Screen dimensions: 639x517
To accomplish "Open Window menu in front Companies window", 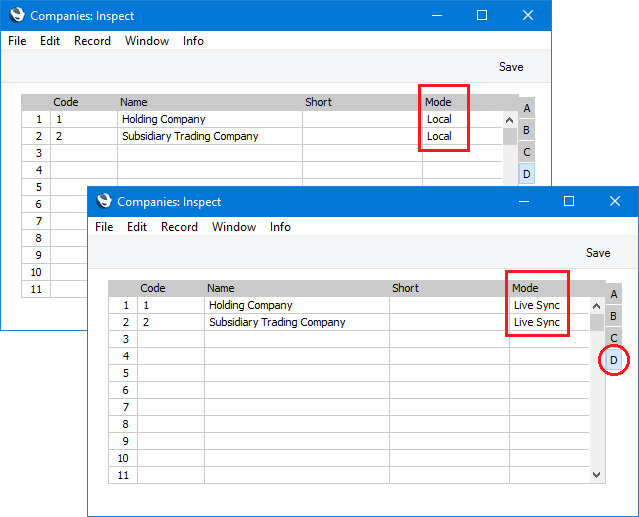I will point(234,227).
